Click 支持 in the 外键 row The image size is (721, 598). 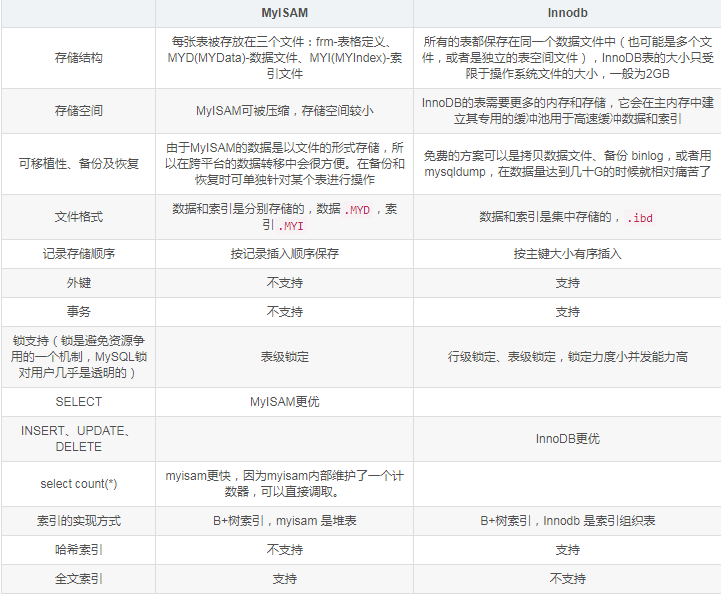[x=567, y=283]
